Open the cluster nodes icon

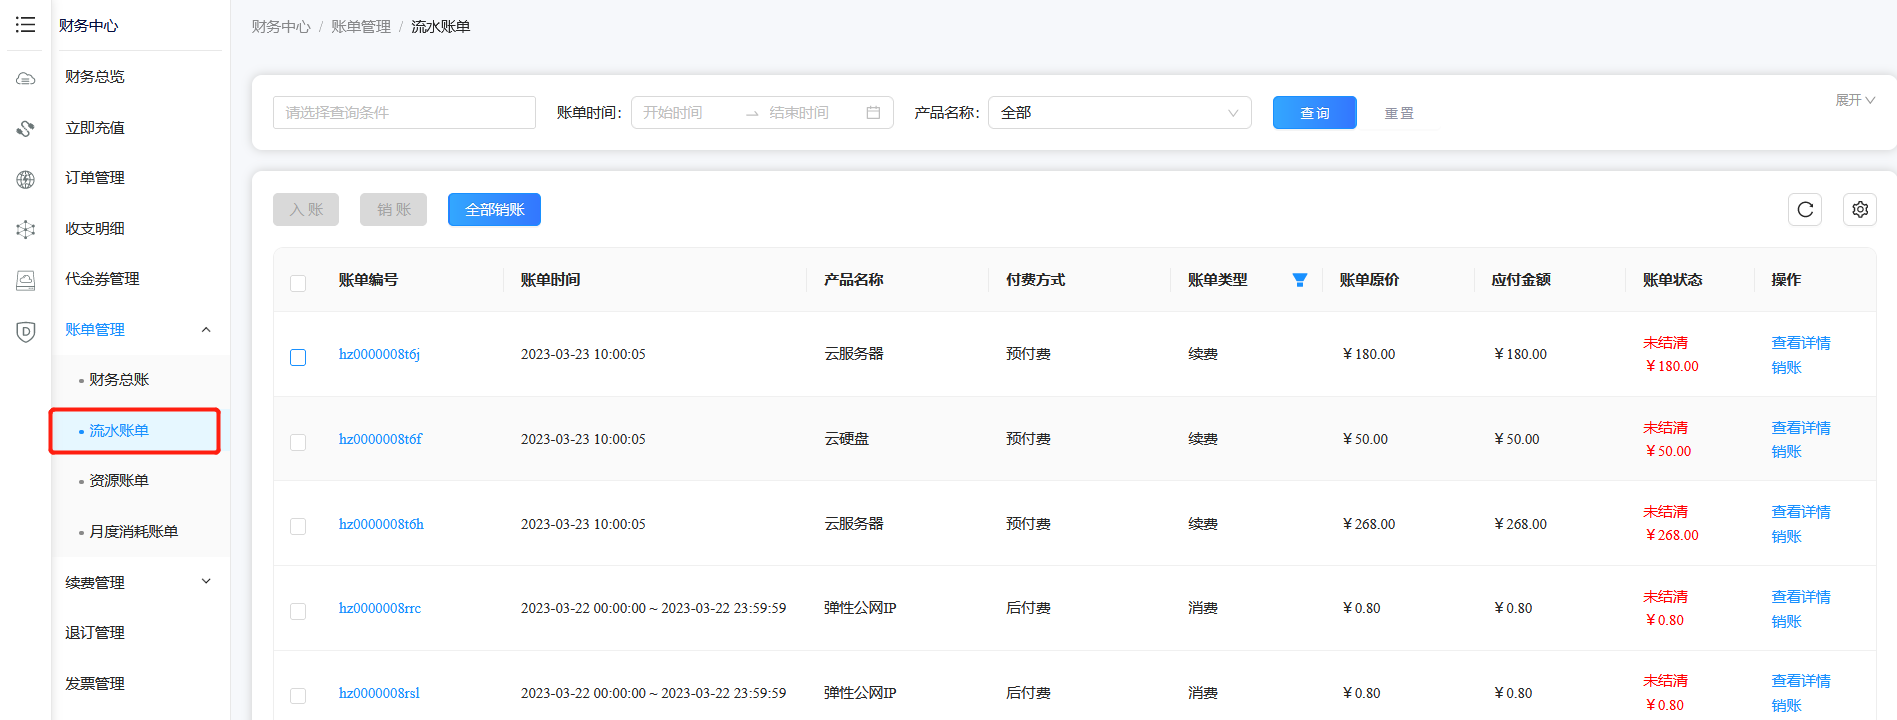26,230
